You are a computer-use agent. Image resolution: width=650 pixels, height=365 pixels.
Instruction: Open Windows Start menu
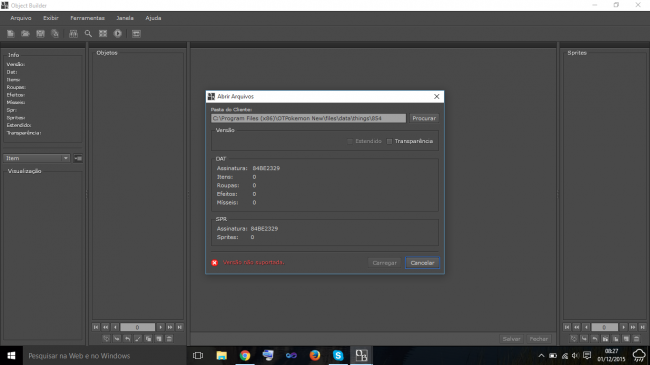pyautogui.click(x=11, y=355)
